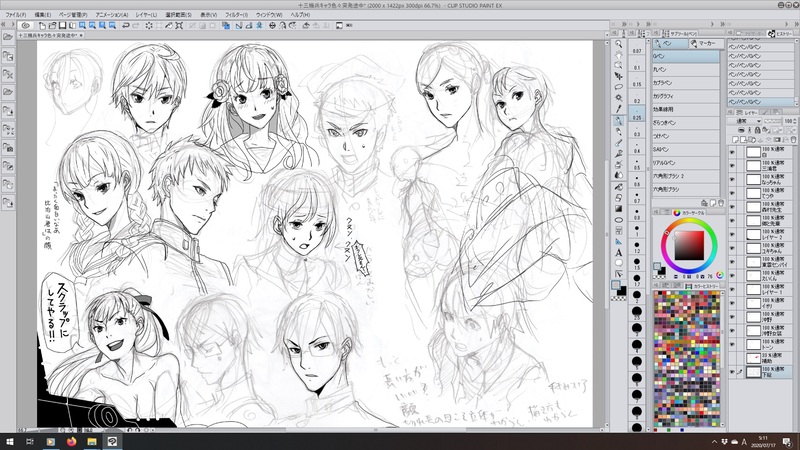Viewport: 800px width, 450px height.
Task: Click the Redo arrow in command bar
Action: [136, 26]
